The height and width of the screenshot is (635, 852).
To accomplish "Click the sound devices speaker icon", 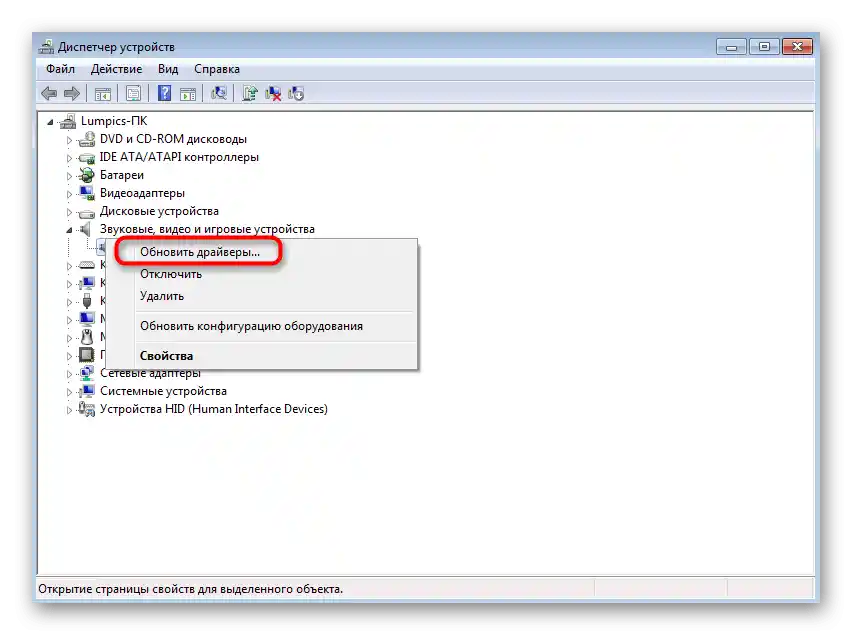I will point(85,229).
